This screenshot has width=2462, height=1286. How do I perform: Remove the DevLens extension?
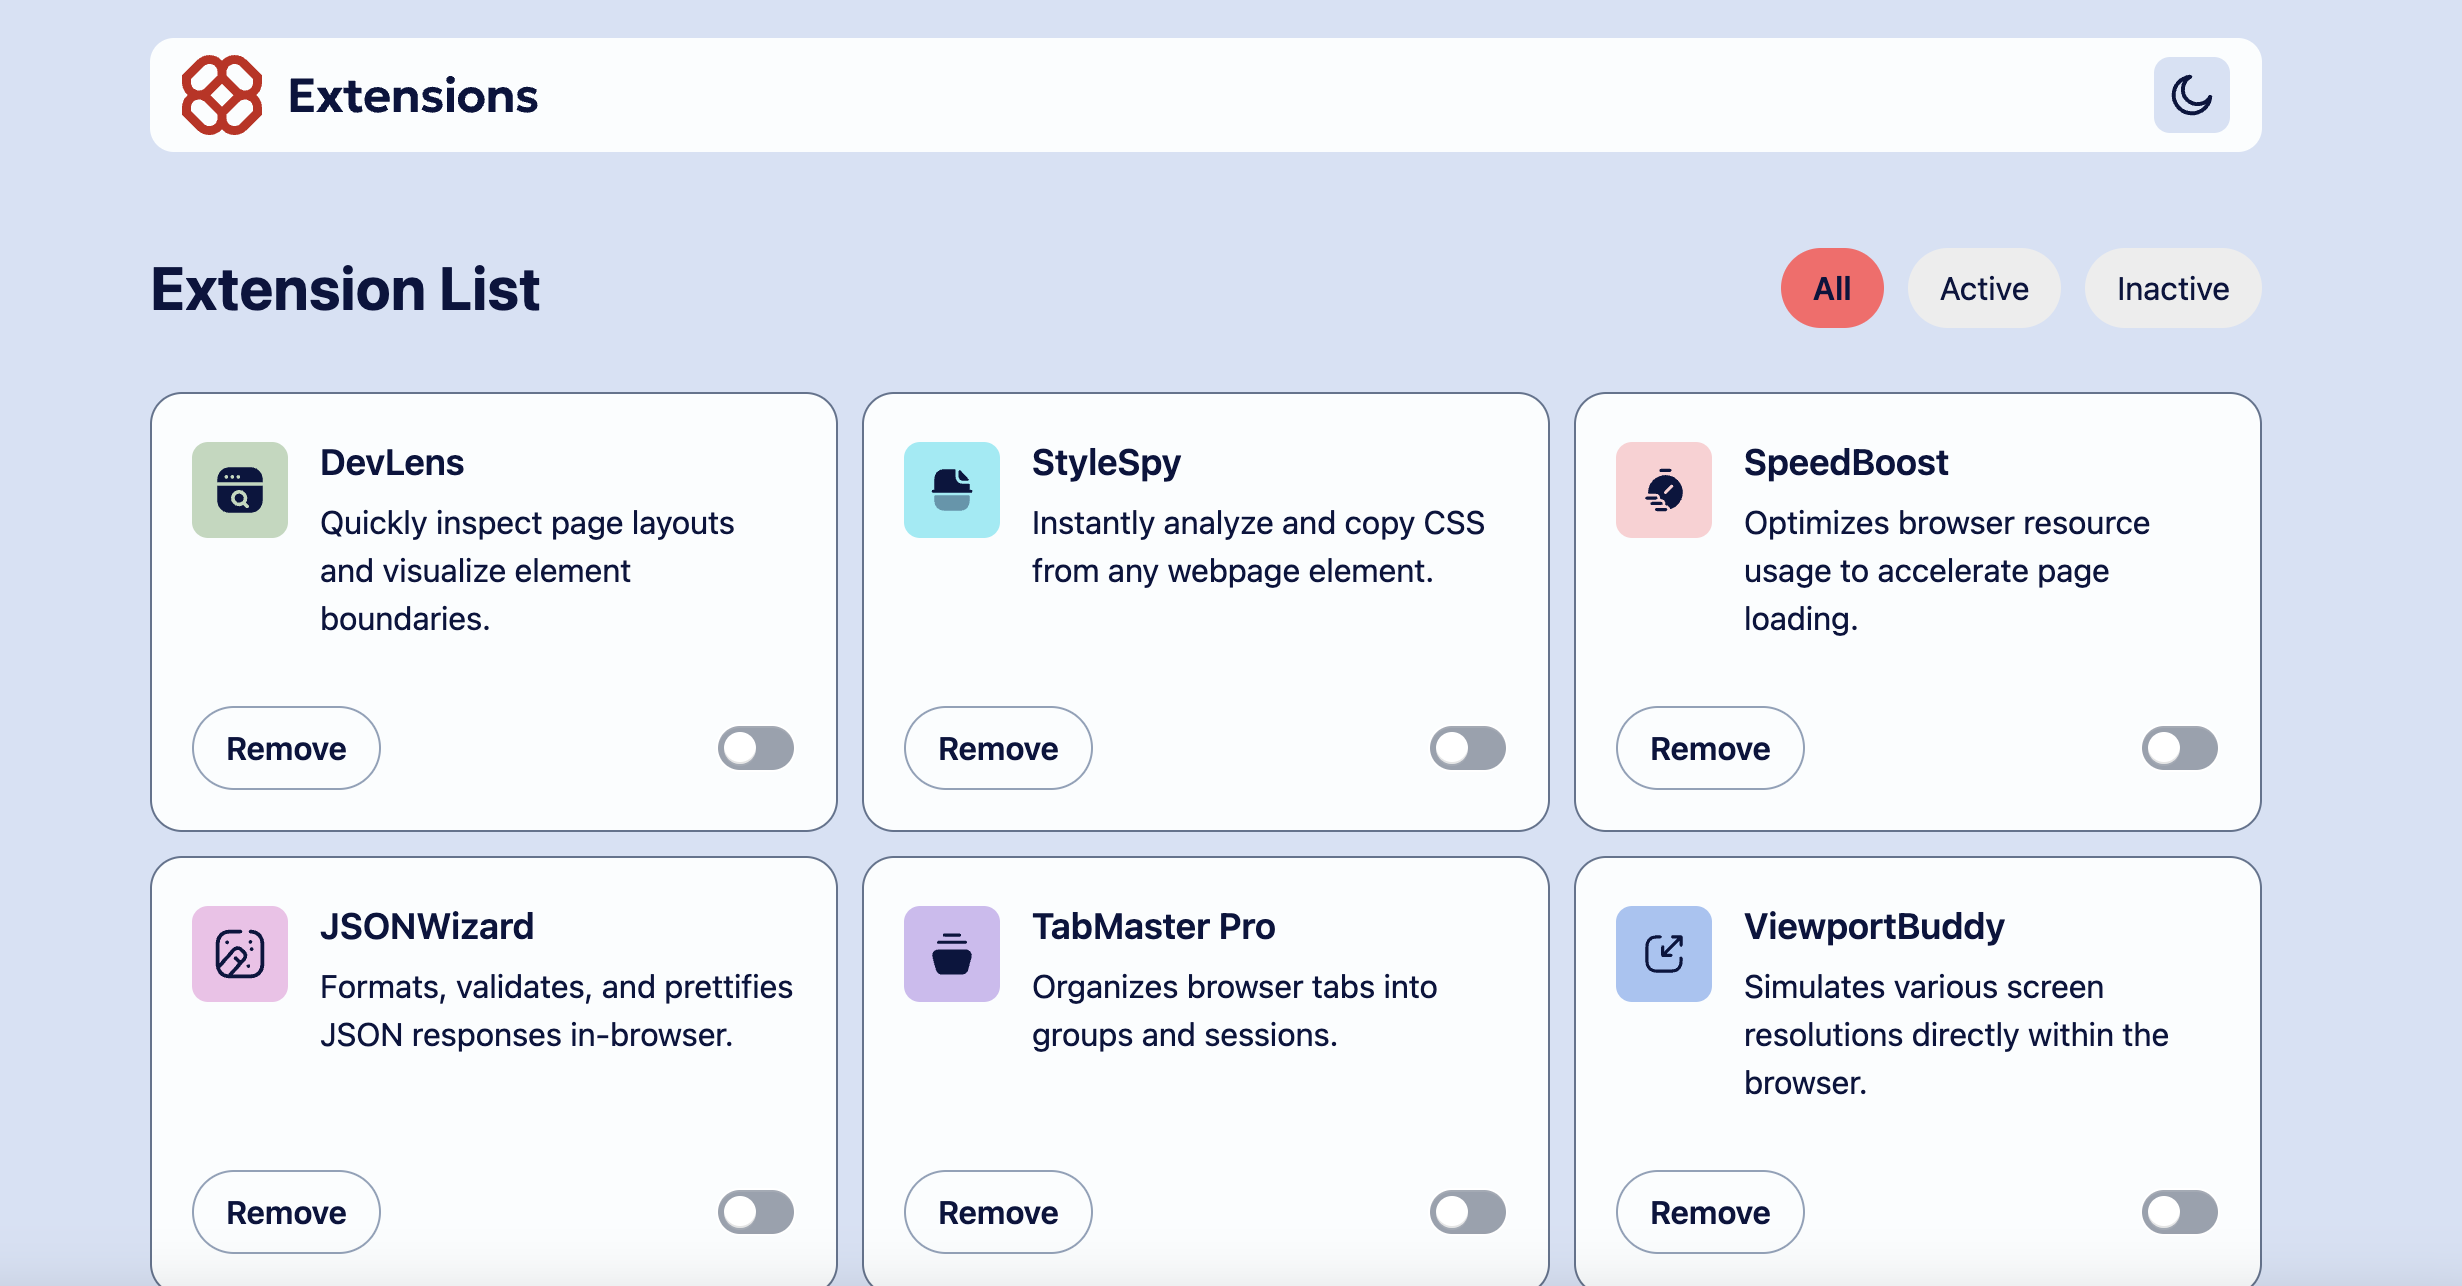286,748
